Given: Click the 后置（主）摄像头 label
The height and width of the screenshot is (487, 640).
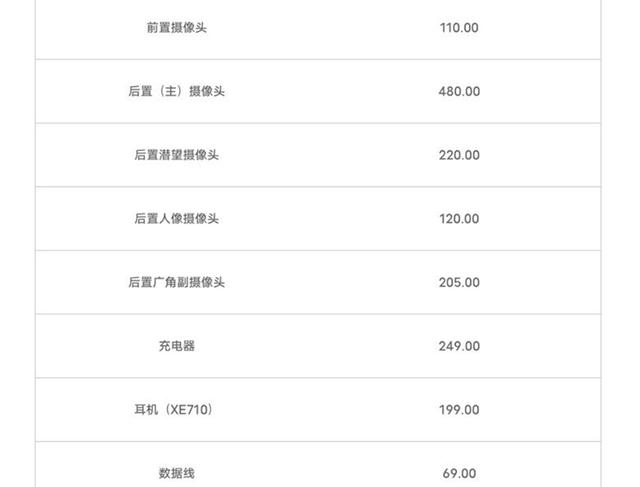Looking at the screenshot, I should click(176, 91).
